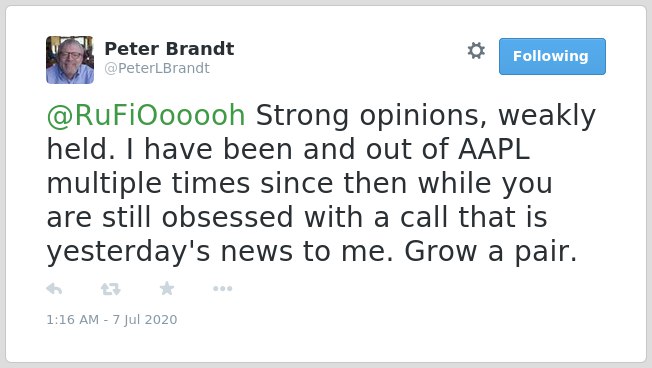The image size is (652, 368).
Task: Click the word AAPL in the tweet
Action: pos(494,149)
